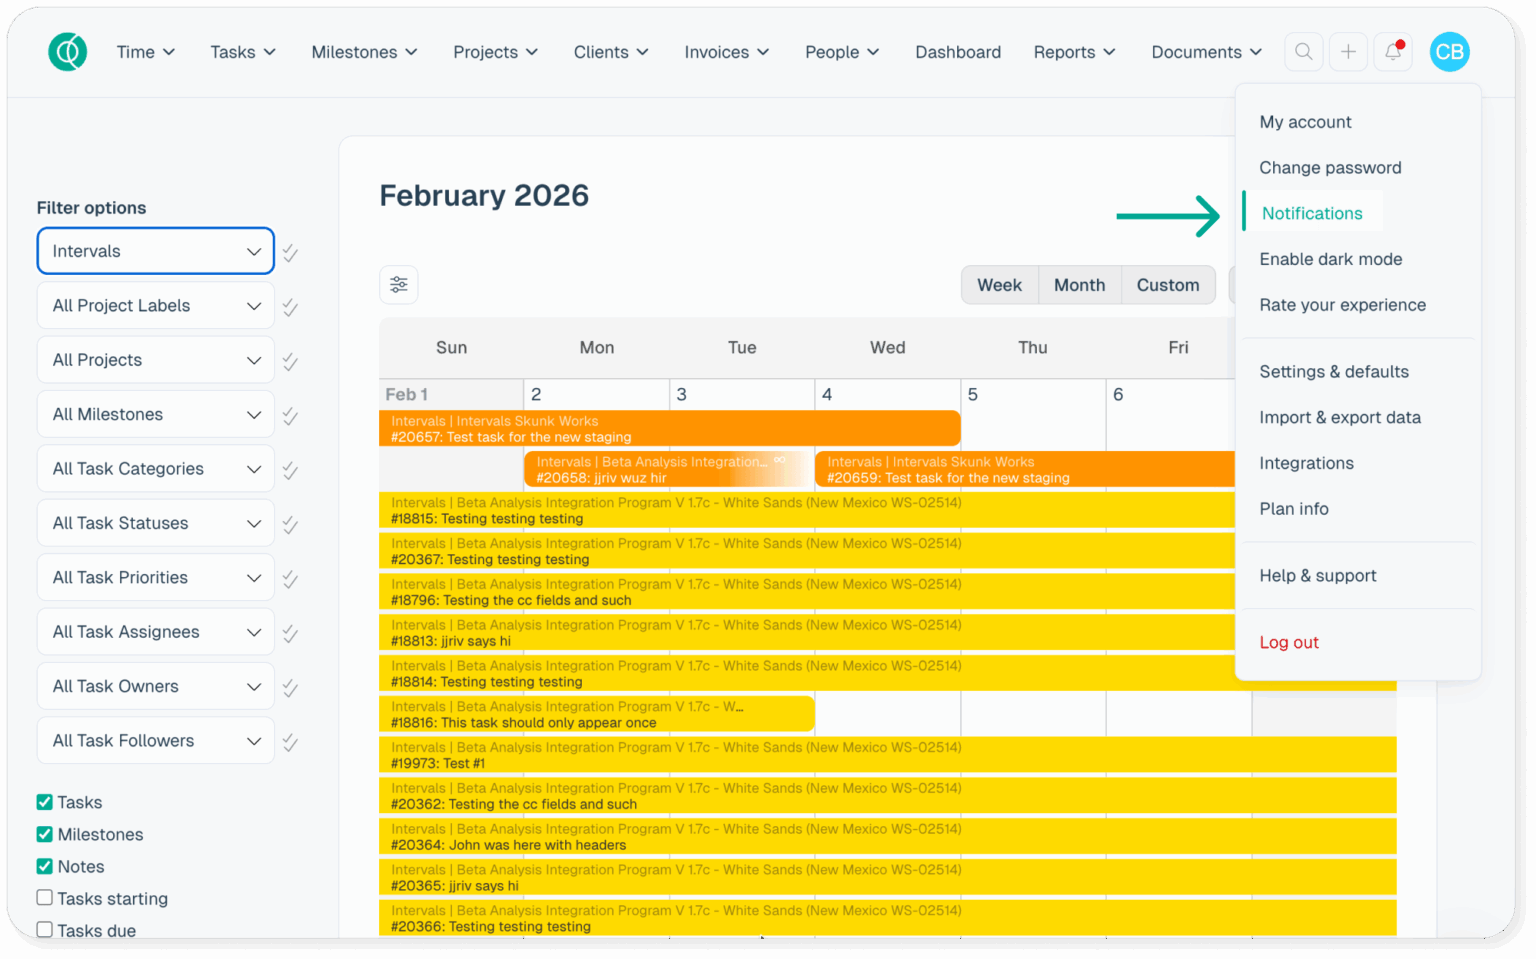
Task: Open the Invoices menu
Action: tap(727, 52)
